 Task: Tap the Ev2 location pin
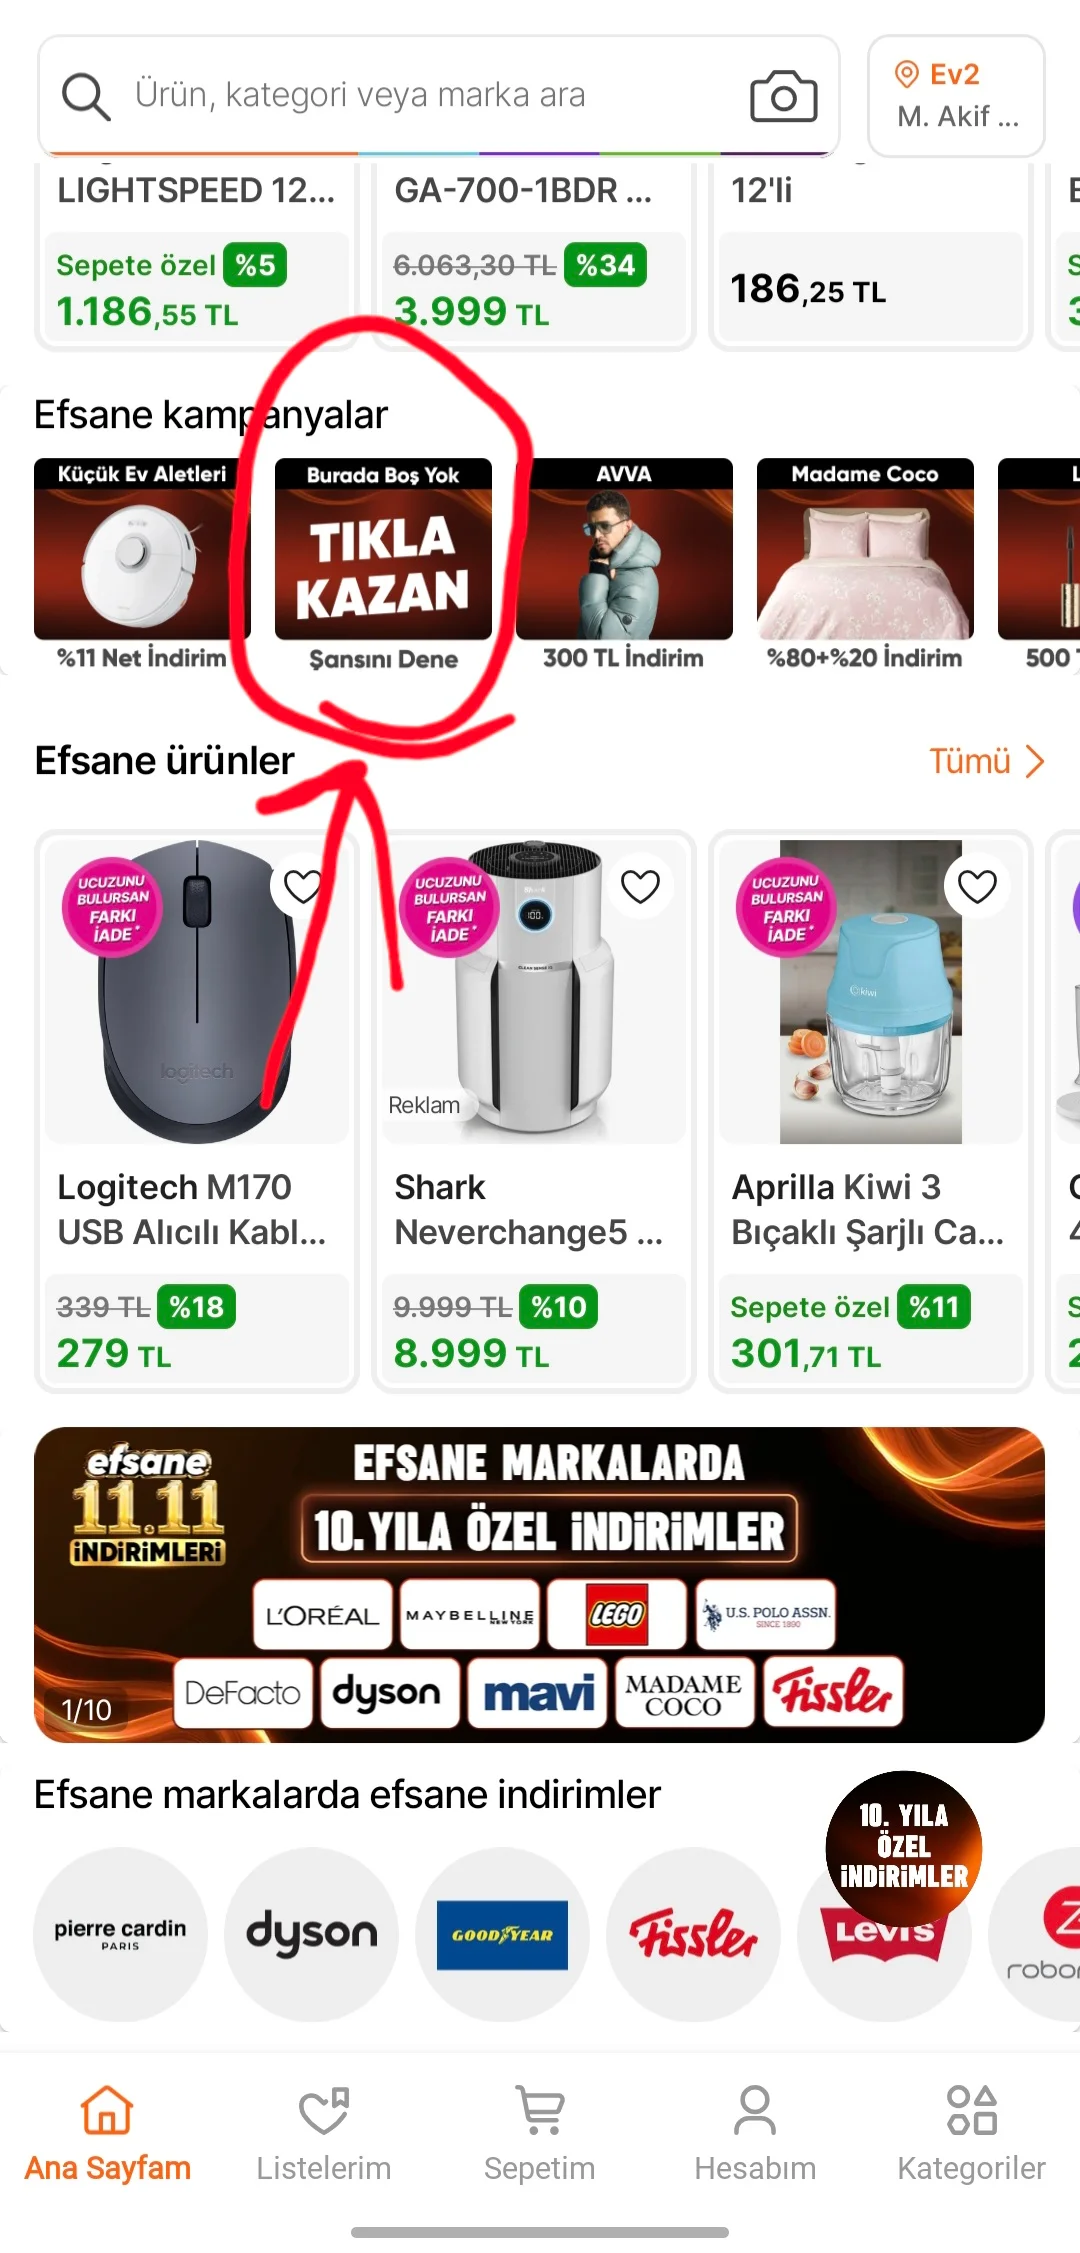click(906, 74)
